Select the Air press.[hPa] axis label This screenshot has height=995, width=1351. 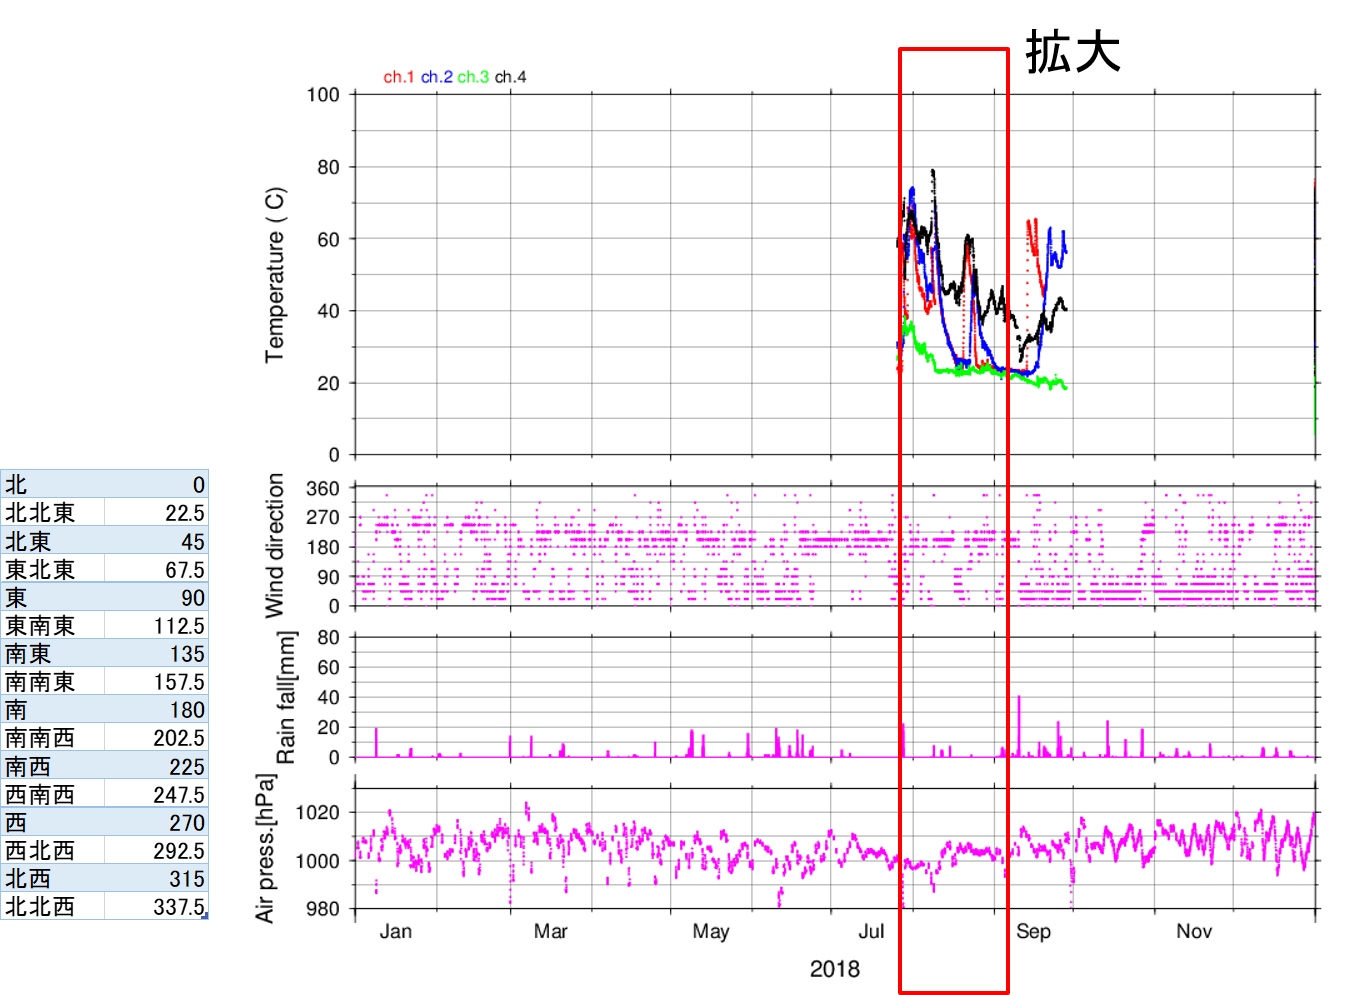pyautogui.click(x=264, y=847)
